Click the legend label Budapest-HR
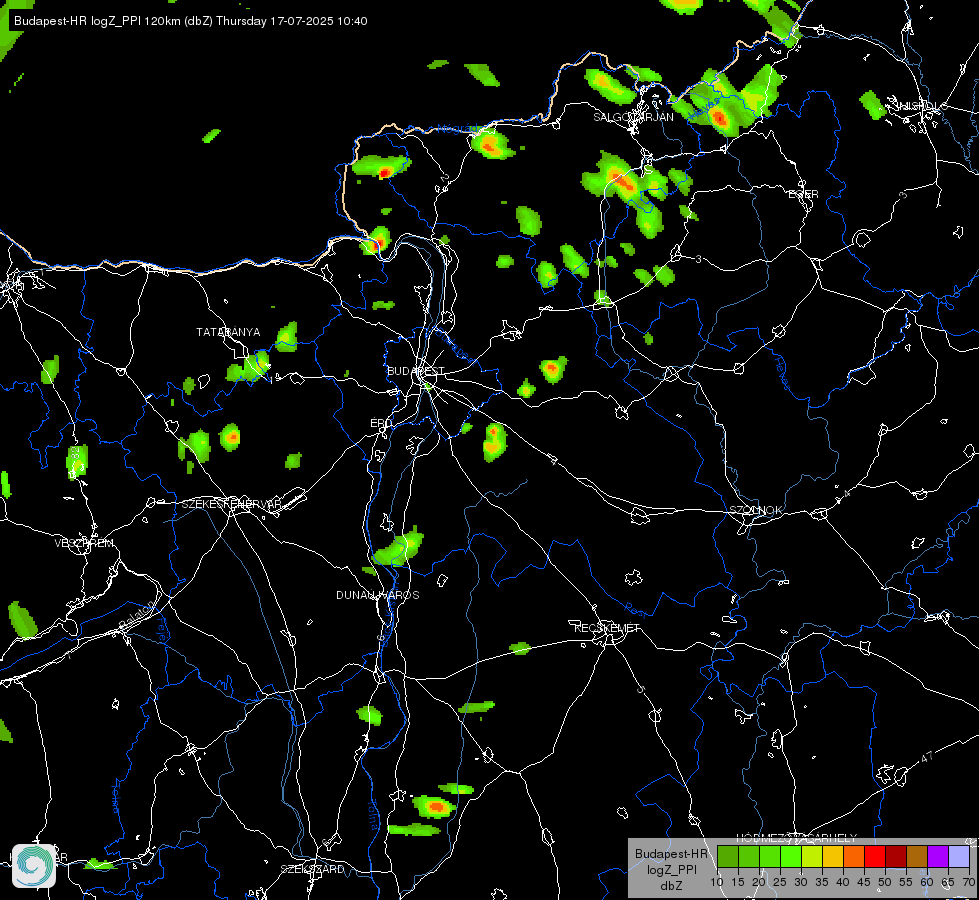Image resolution: width=979 pixels, height=900 pixels. (x=671, y=854)
